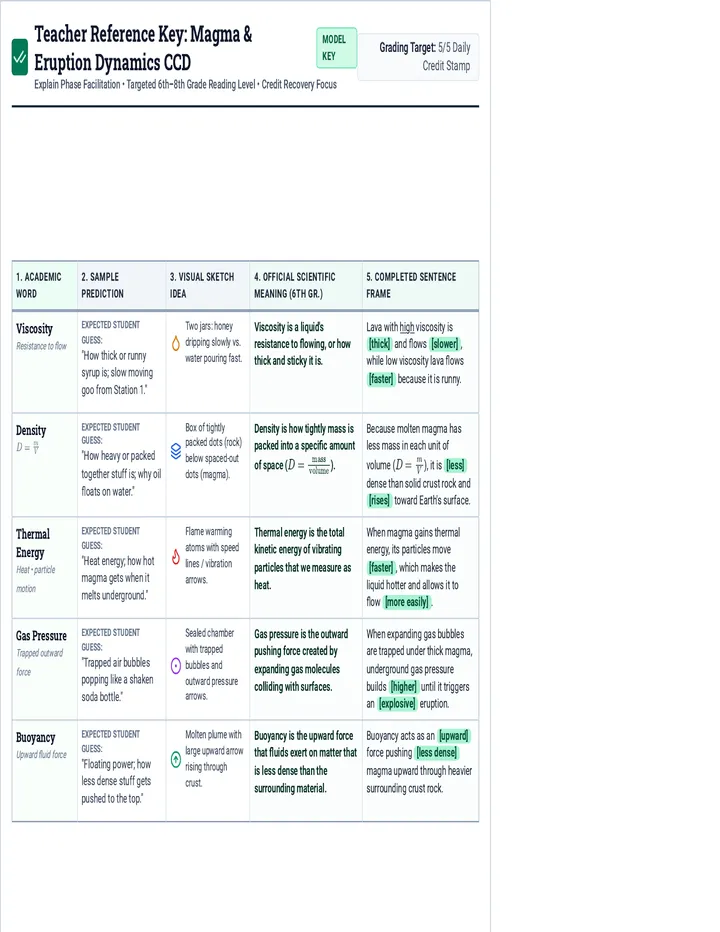Click the highlighted '[faster]' answer in the Viscosity row
Image resolution: width=720 pixels, height=932 pixels.
(381, 379)
